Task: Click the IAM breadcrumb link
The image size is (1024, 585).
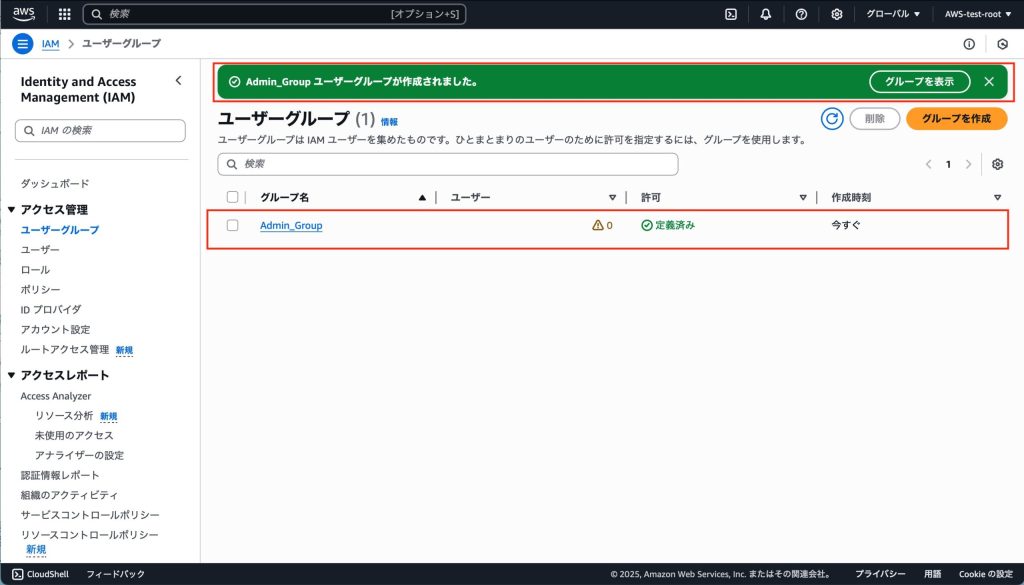Action: pos(50,44)
